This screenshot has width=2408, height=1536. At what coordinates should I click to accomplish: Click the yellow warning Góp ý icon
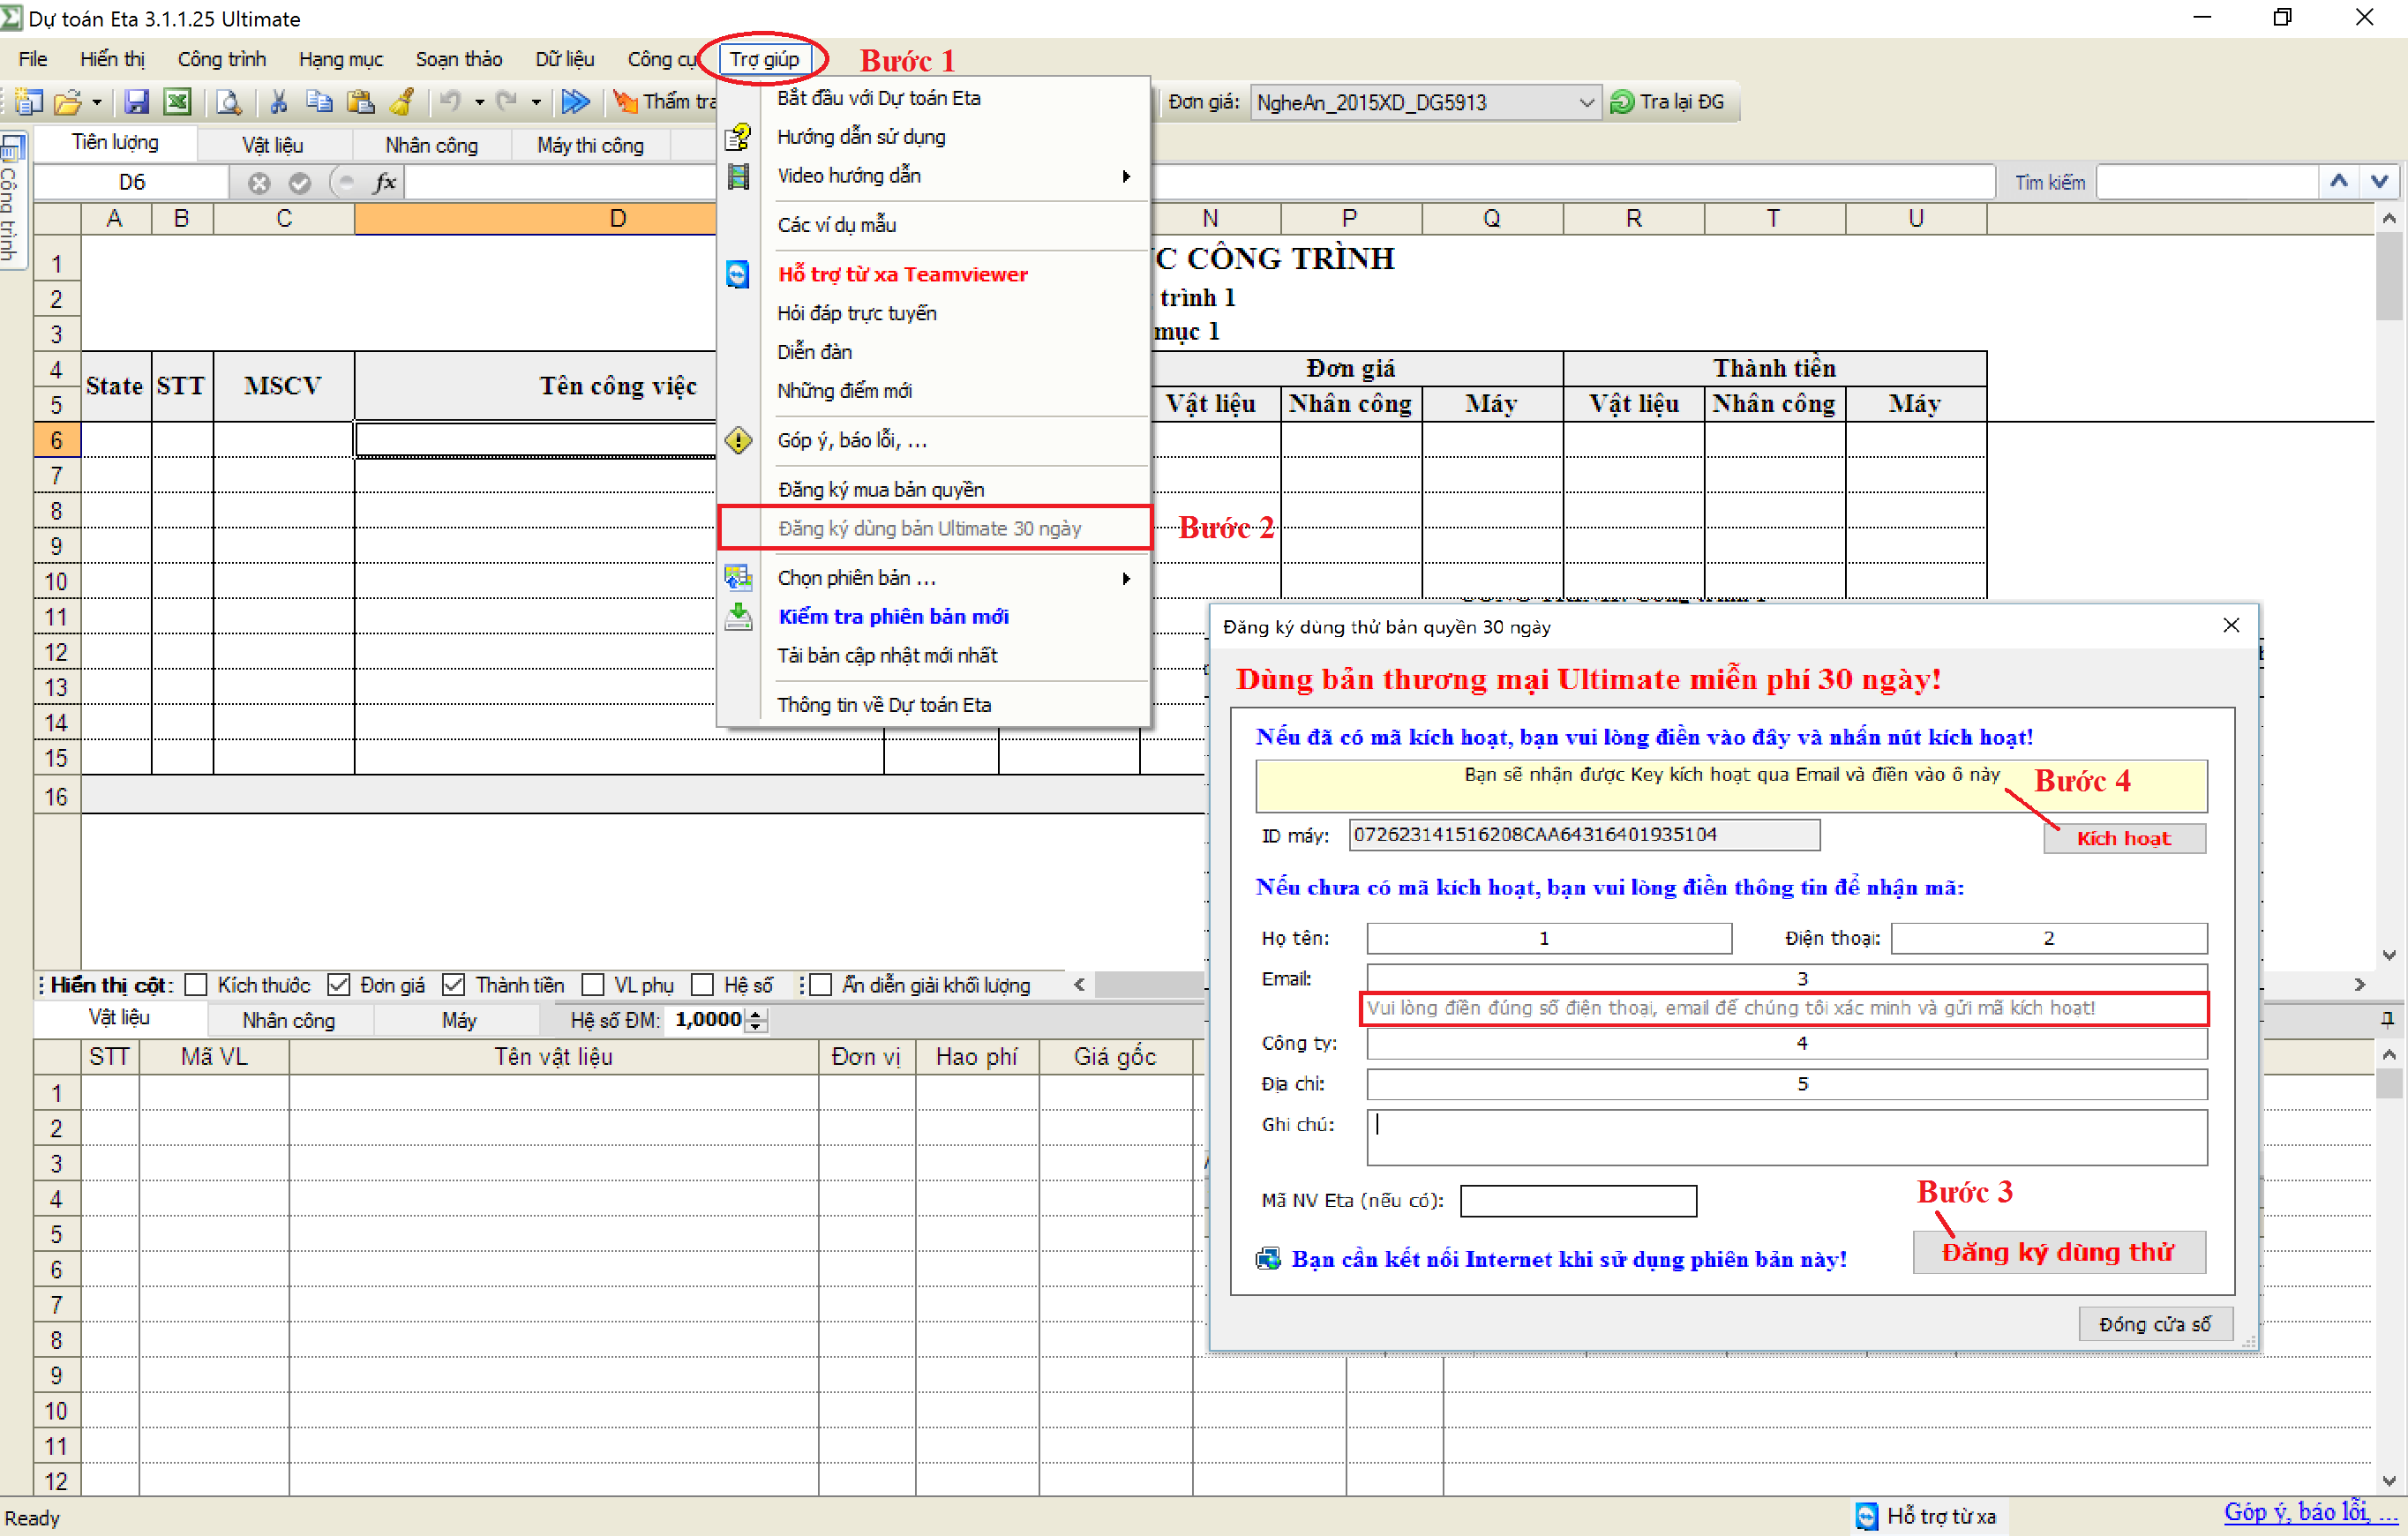[x=738, y=440]
